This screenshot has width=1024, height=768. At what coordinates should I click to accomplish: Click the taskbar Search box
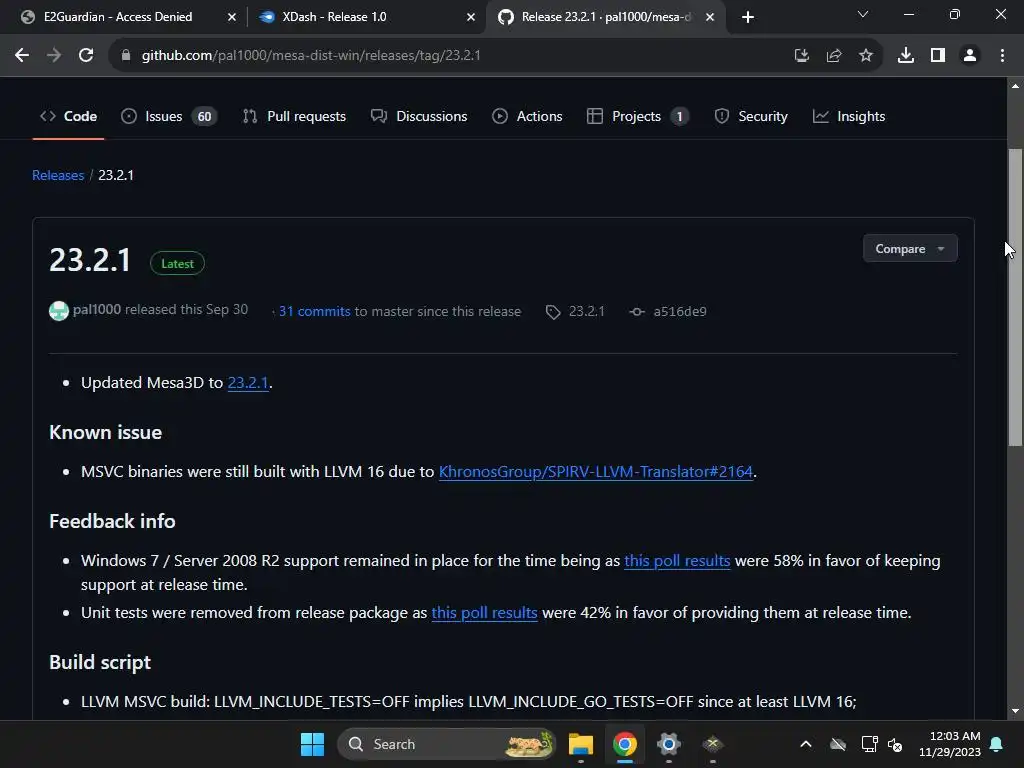pos(447,744)
